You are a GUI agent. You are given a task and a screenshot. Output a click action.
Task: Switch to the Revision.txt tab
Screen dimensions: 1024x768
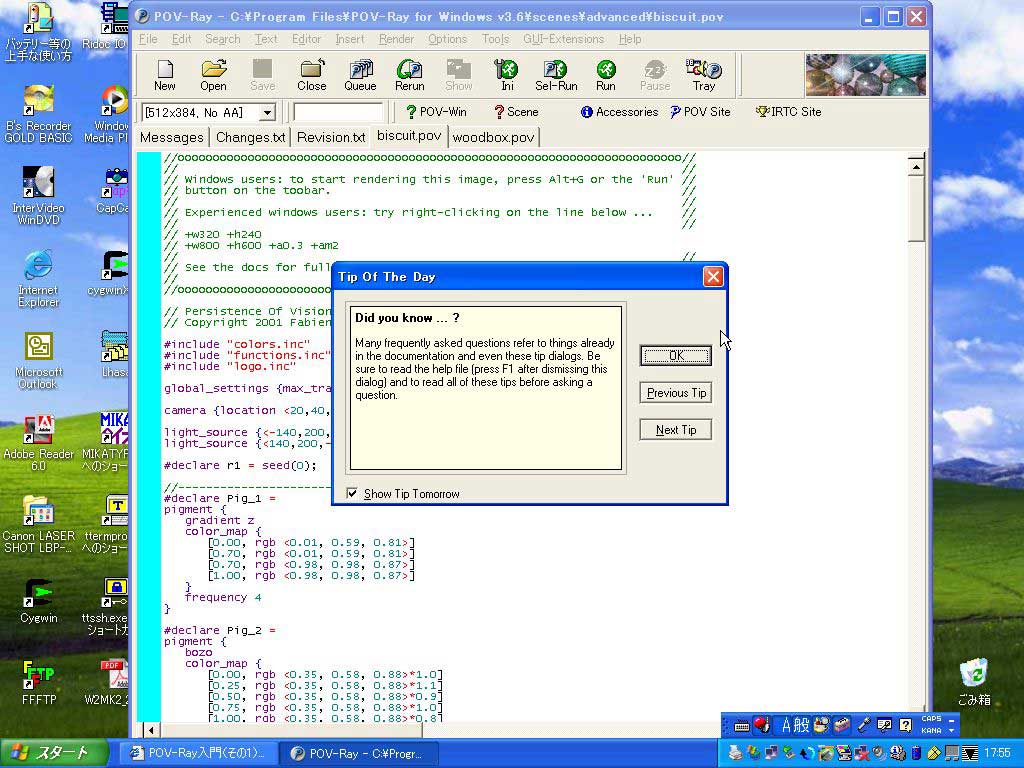(331, 137)
